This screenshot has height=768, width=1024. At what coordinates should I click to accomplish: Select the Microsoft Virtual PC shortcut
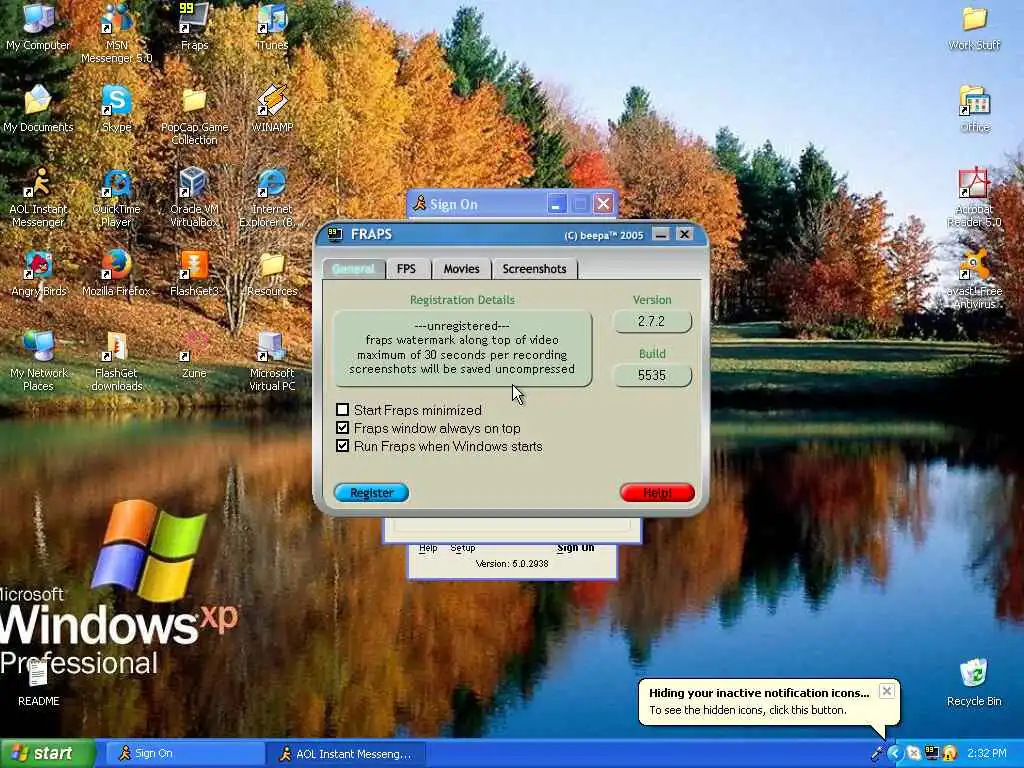[x=272, y=361]
